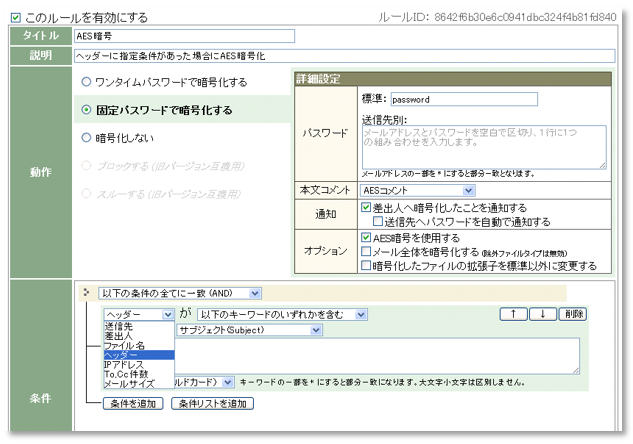633x444 pixels.
Task: Choose 差出人 from the dropdown list
Action: coord(139,335)
